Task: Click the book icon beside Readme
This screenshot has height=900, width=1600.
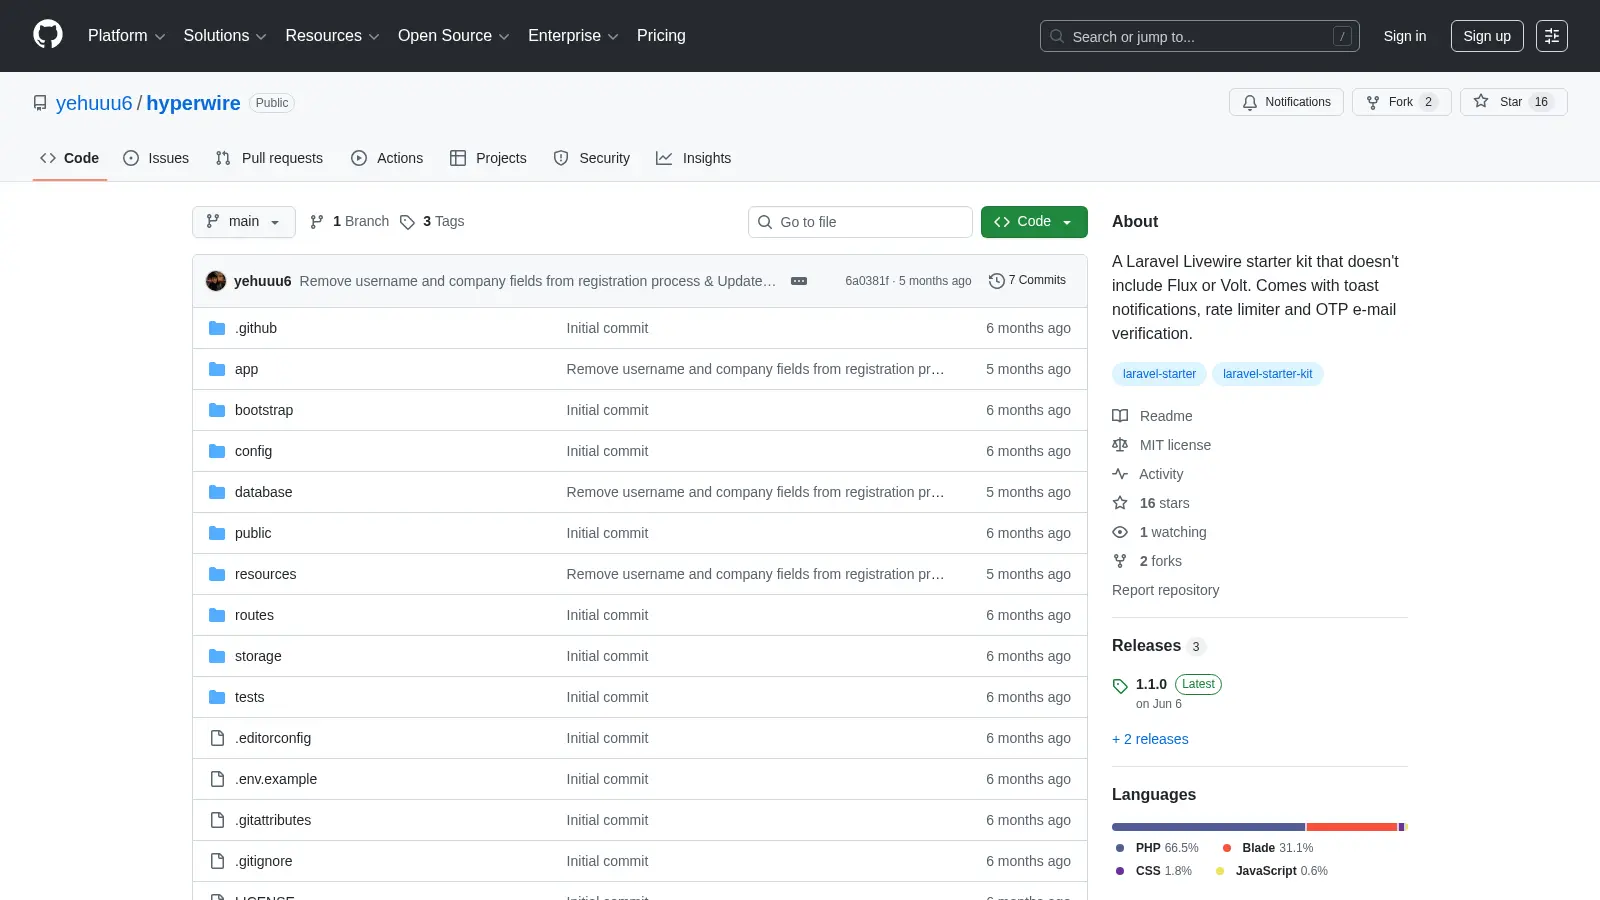Action: (1120, 416)
